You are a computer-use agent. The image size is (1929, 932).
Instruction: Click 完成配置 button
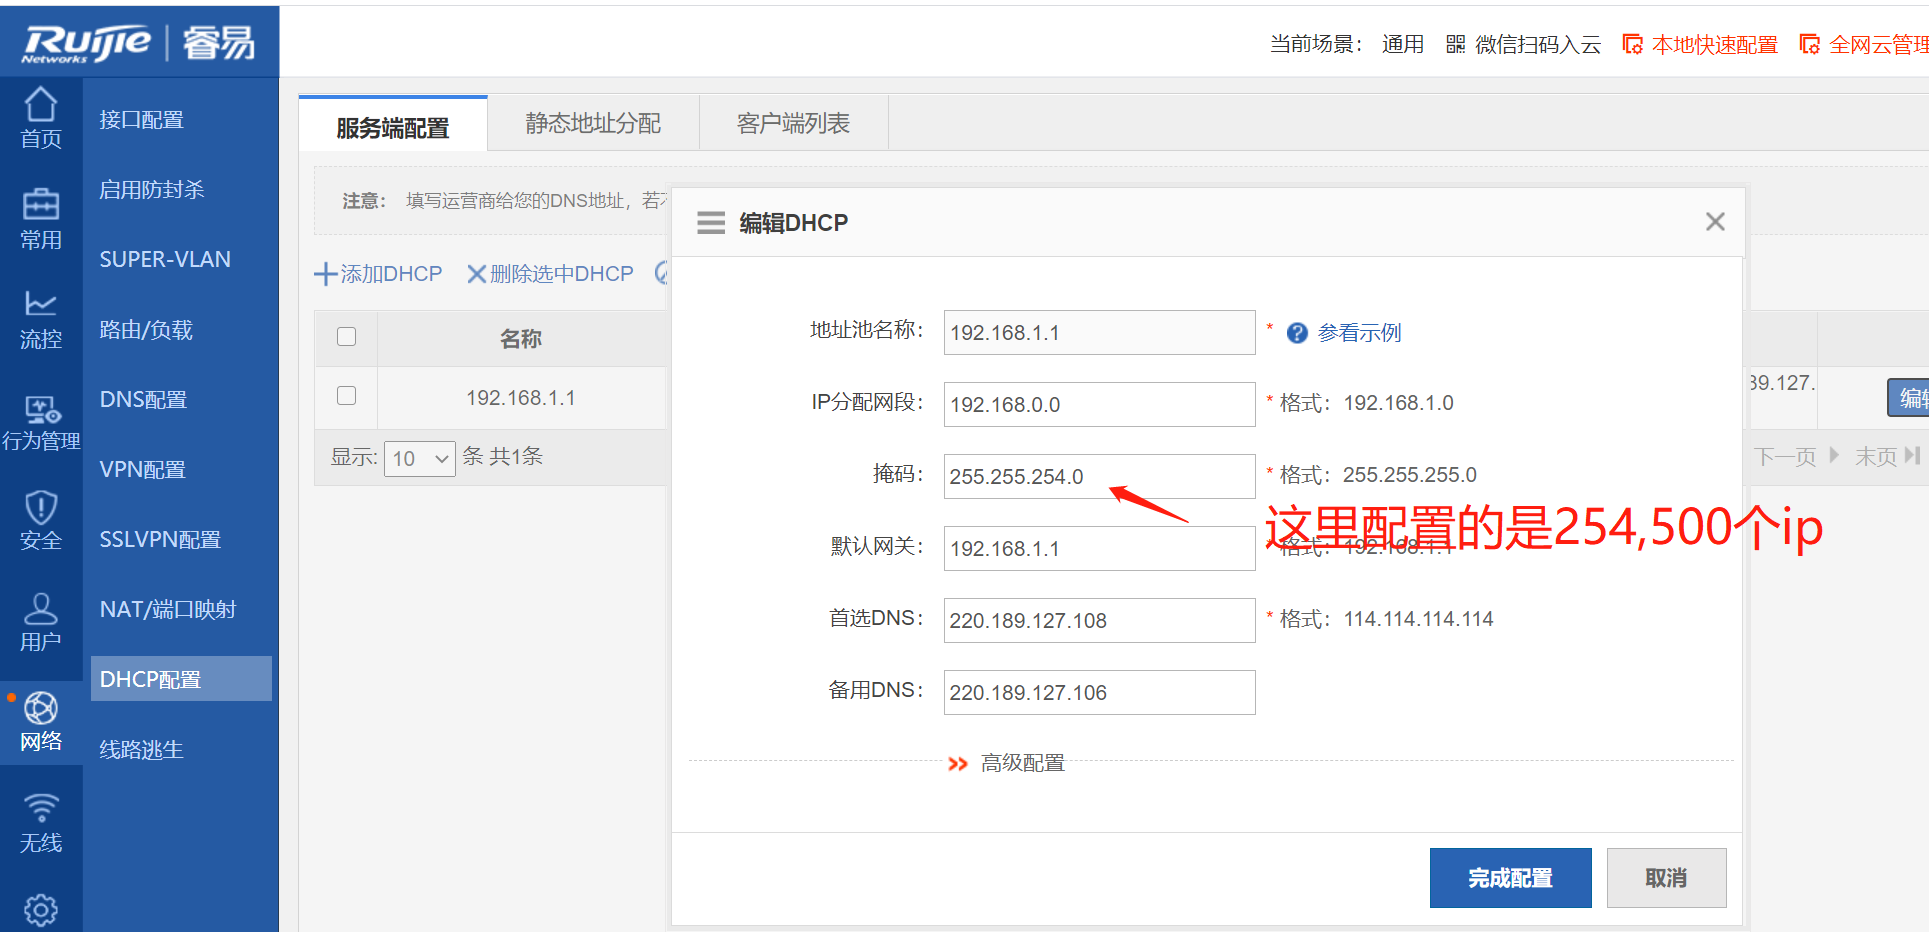pos(1510,878)
